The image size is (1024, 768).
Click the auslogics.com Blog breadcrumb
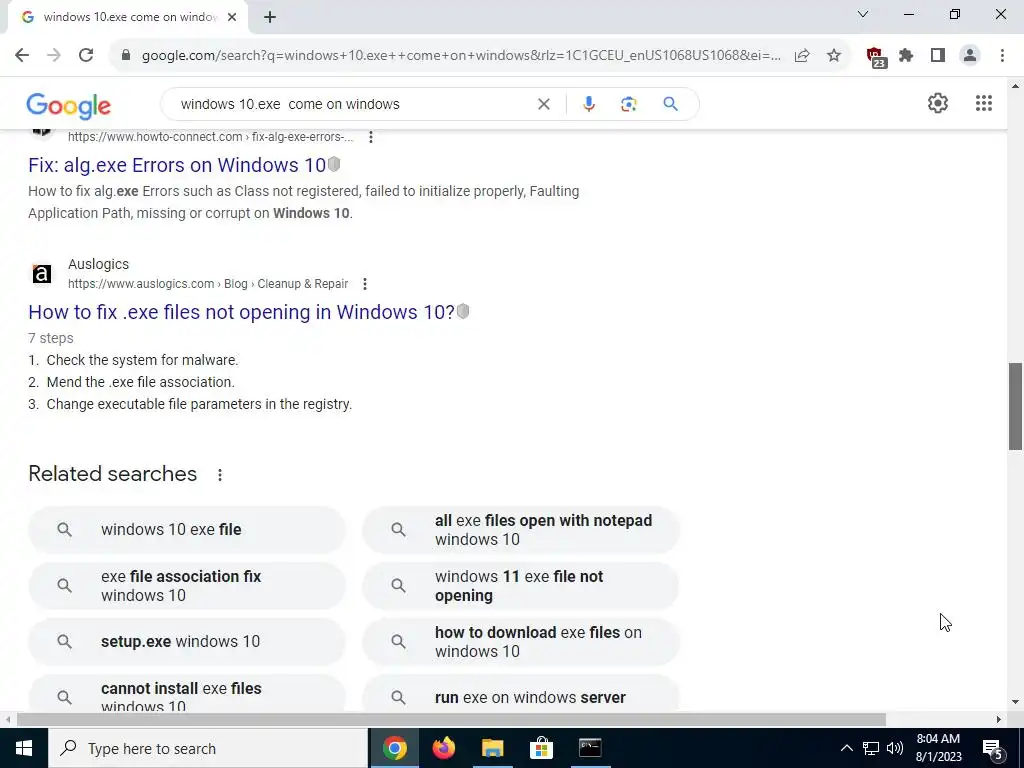(x=208, y=283)
